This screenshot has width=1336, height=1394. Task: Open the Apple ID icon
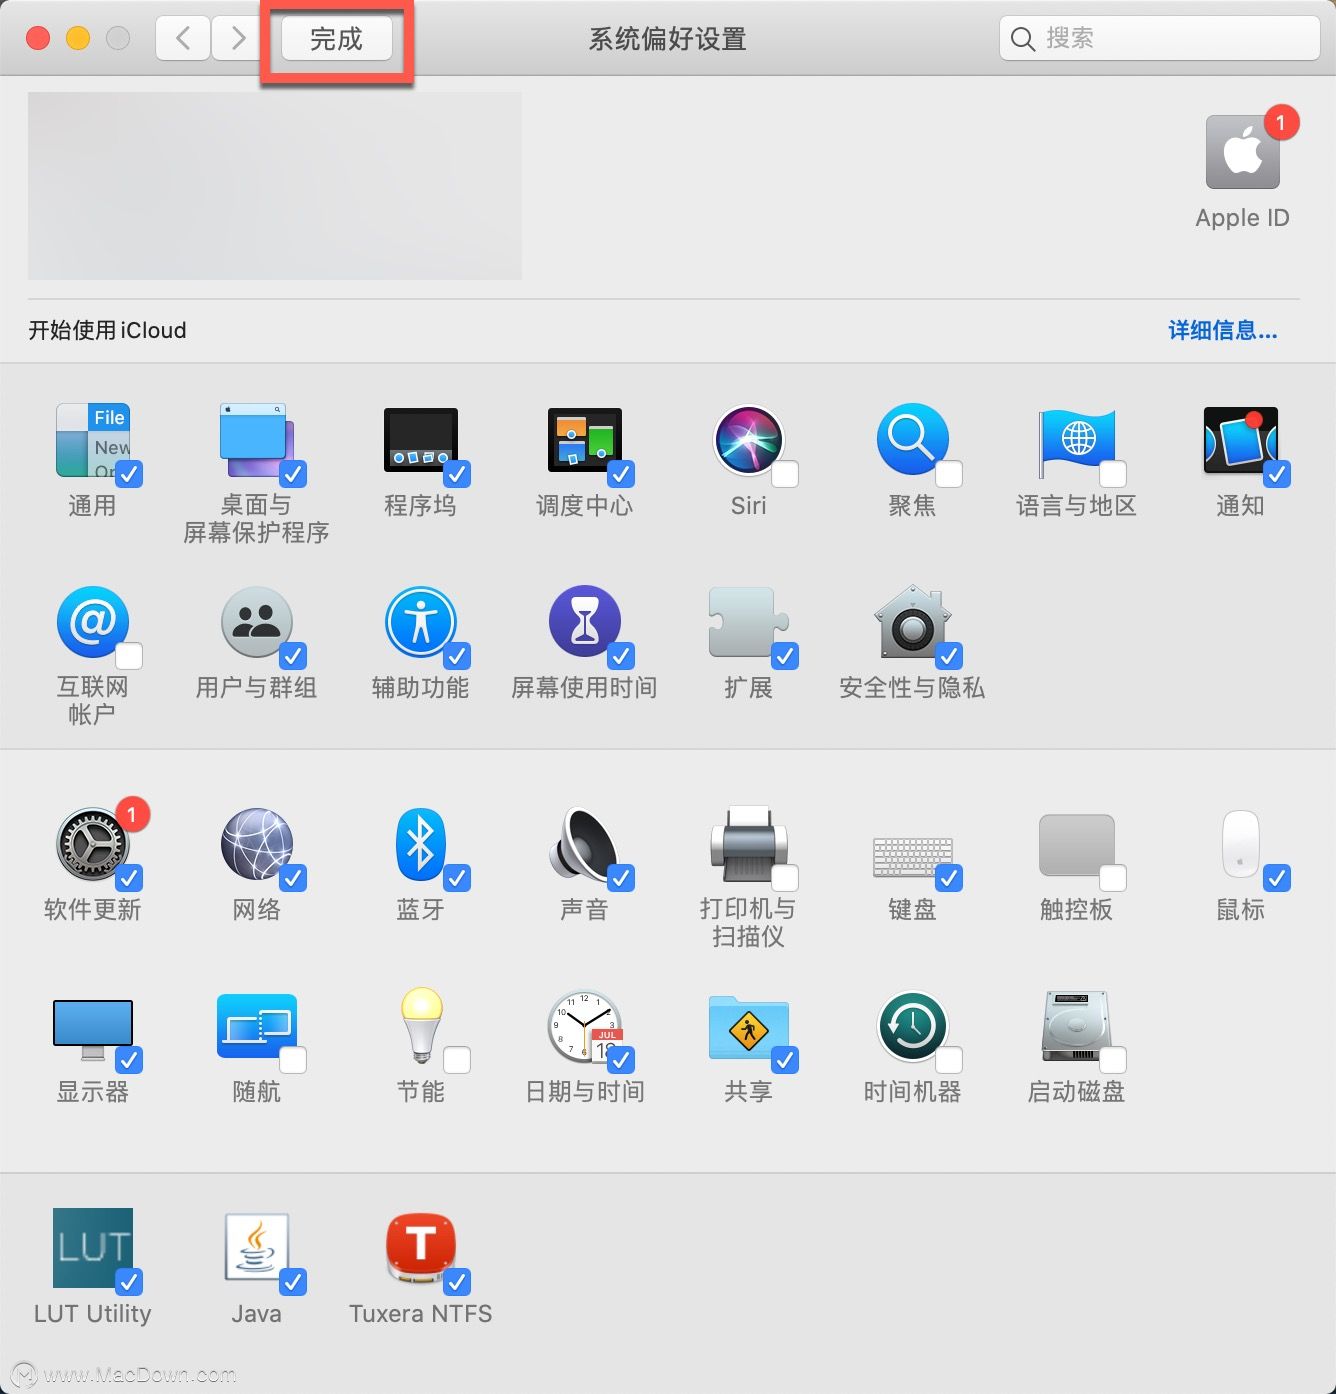click(1242, 152)
